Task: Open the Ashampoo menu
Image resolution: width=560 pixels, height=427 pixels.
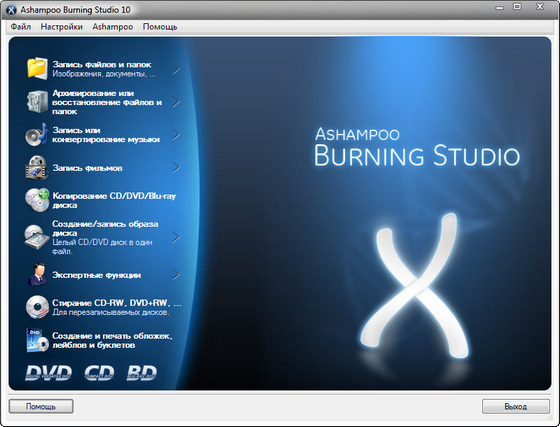Action: point(112,27)
